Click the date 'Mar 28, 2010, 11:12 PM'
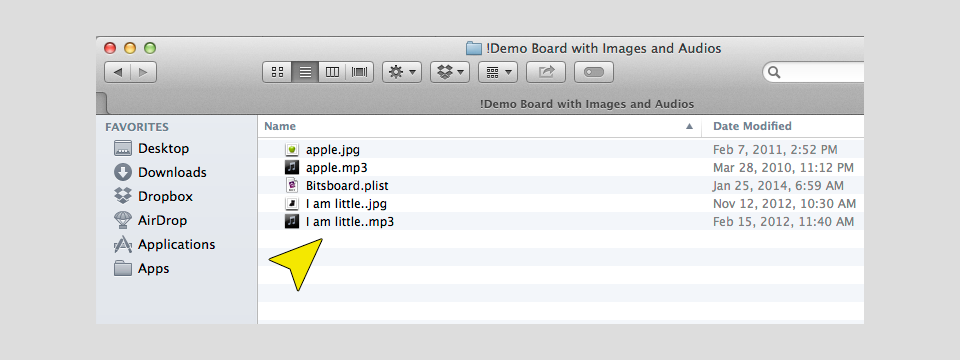This screenshot has width=960, height=360. (x=783, y=167)
